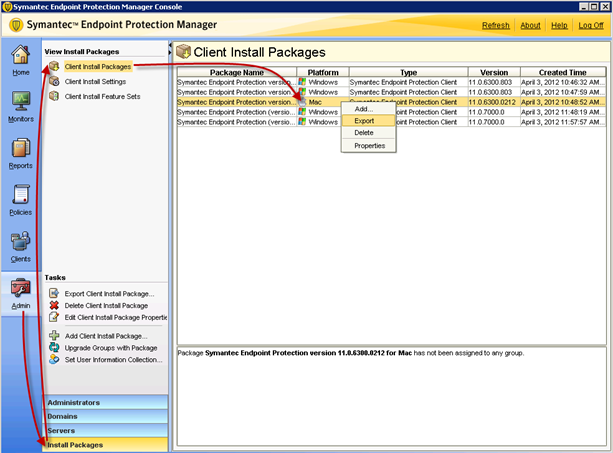Open the About link

click(530, 25)
